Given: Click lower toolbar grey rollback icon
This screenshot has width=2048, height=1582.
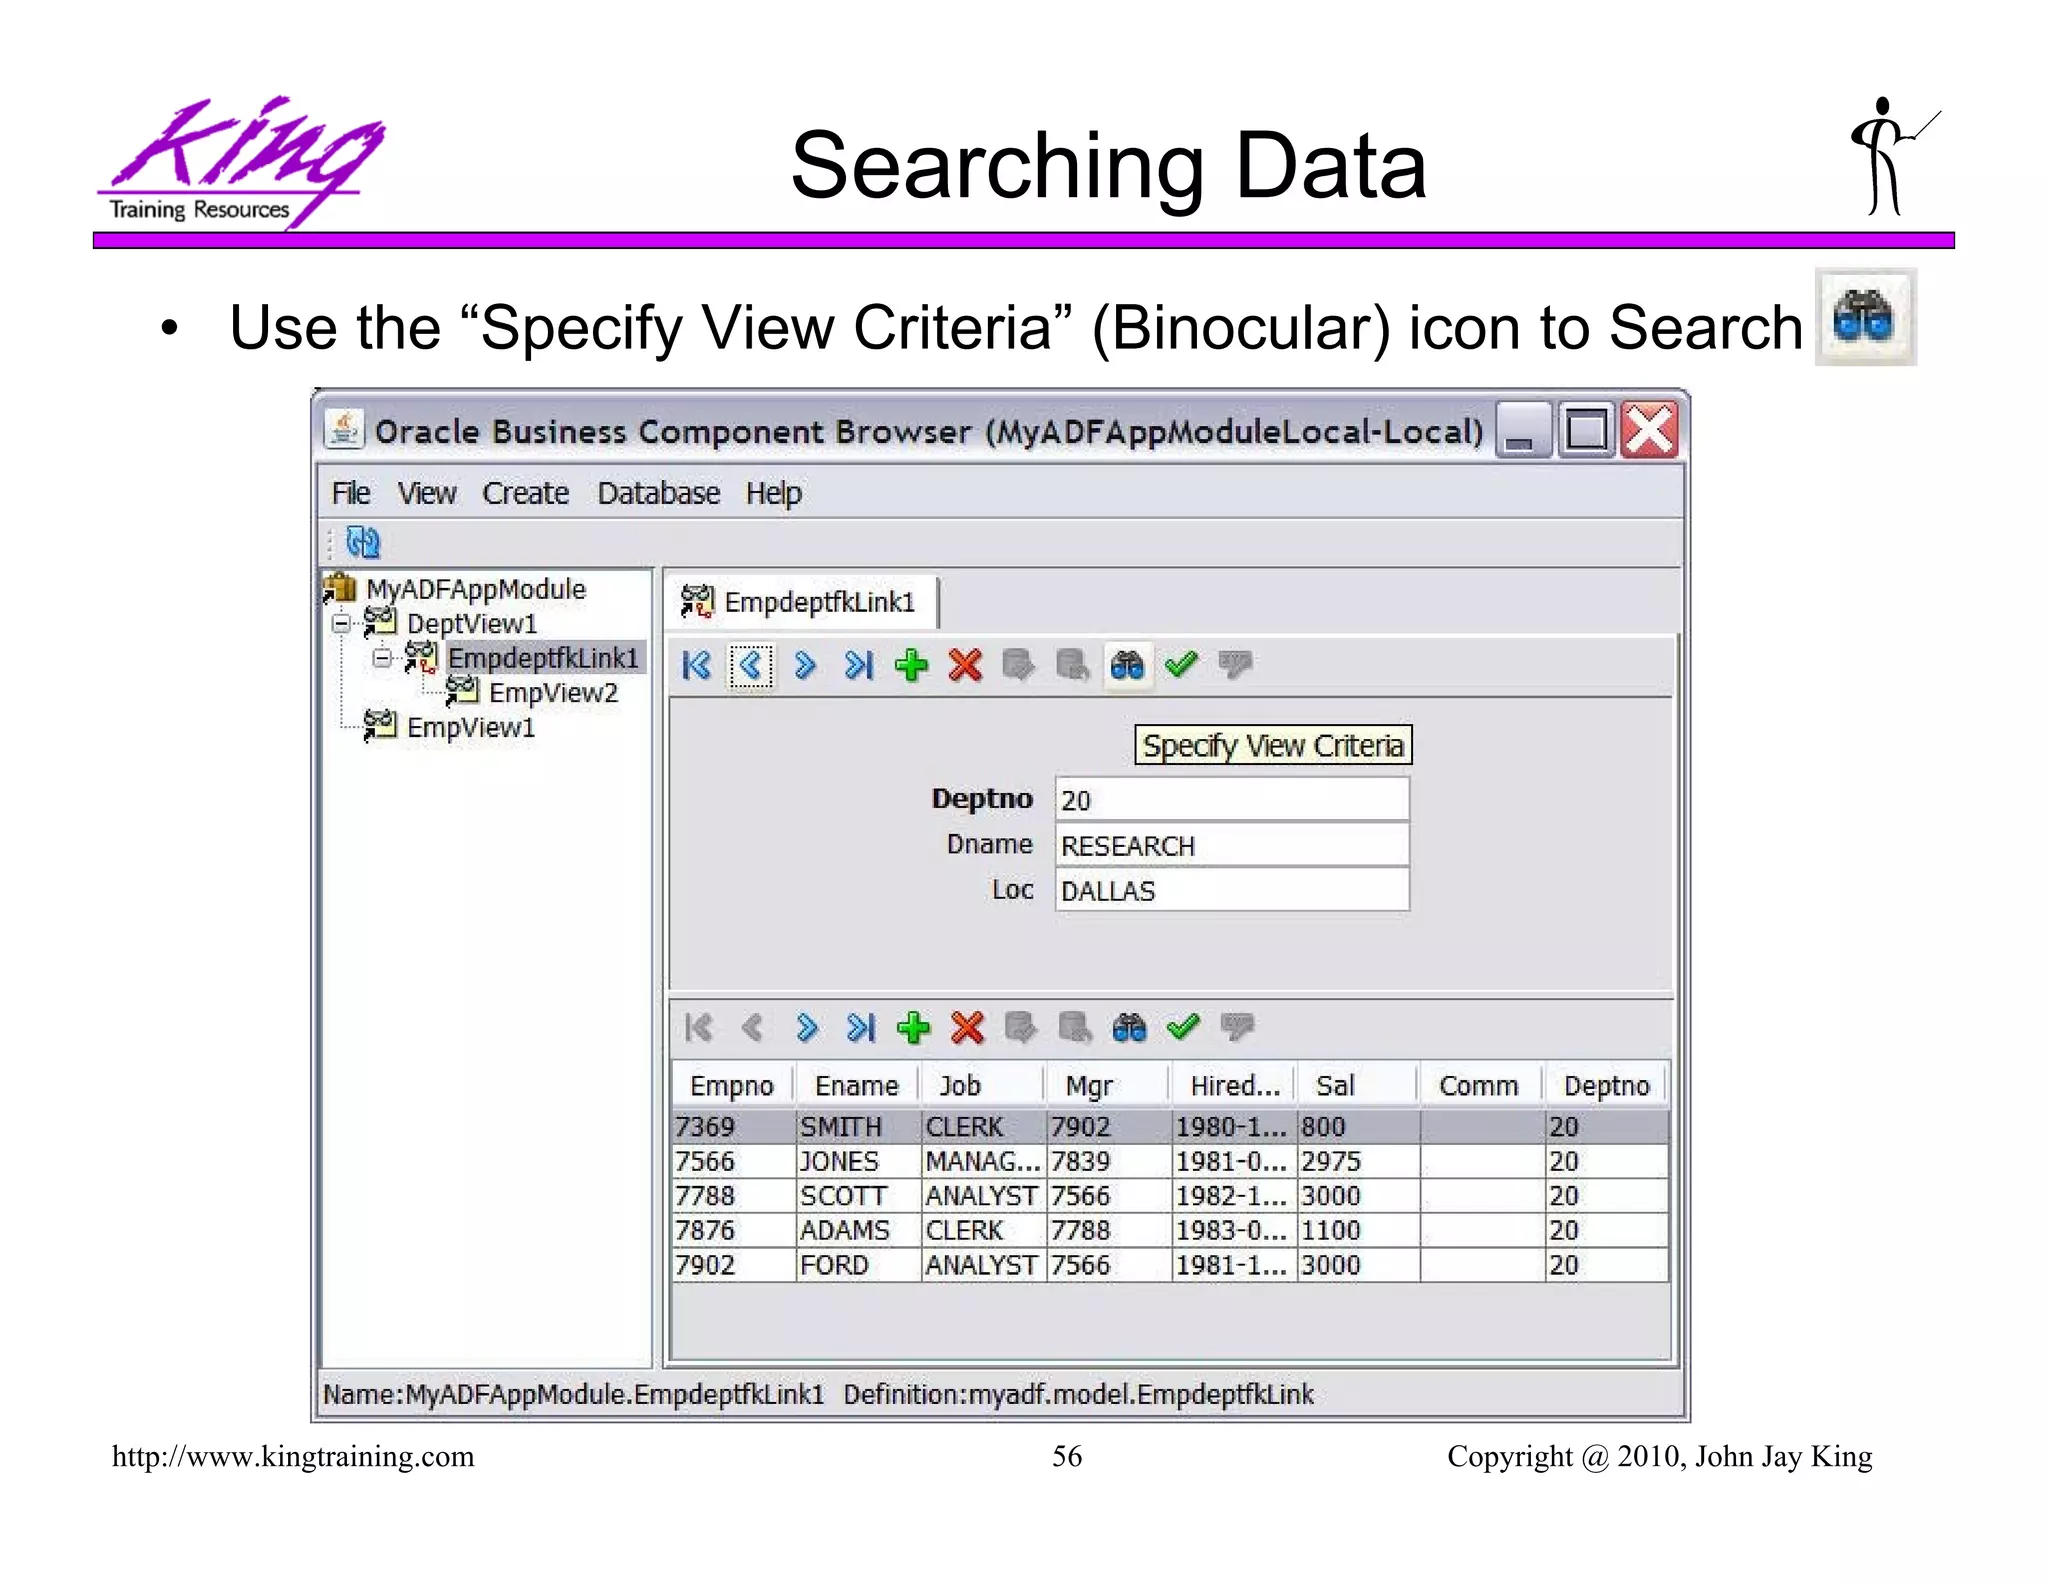Looking at the screenshot, I should (1237, 1027).
